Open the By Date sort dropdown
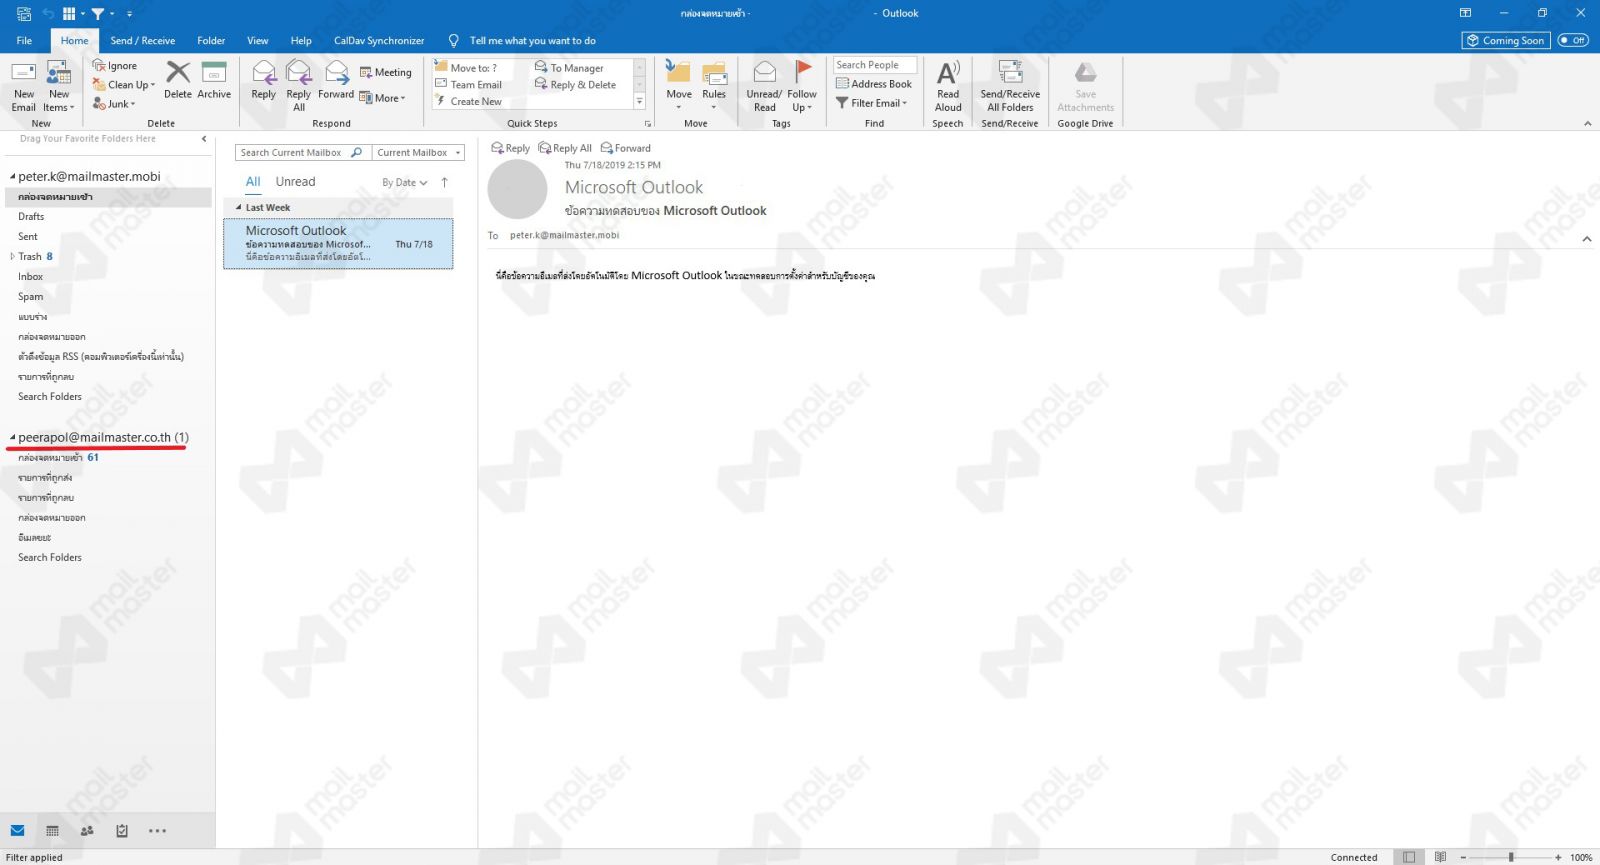Image resolution: width=1600 pixels, height=865 pixels. pyautogui.click(x=405, y=183)
